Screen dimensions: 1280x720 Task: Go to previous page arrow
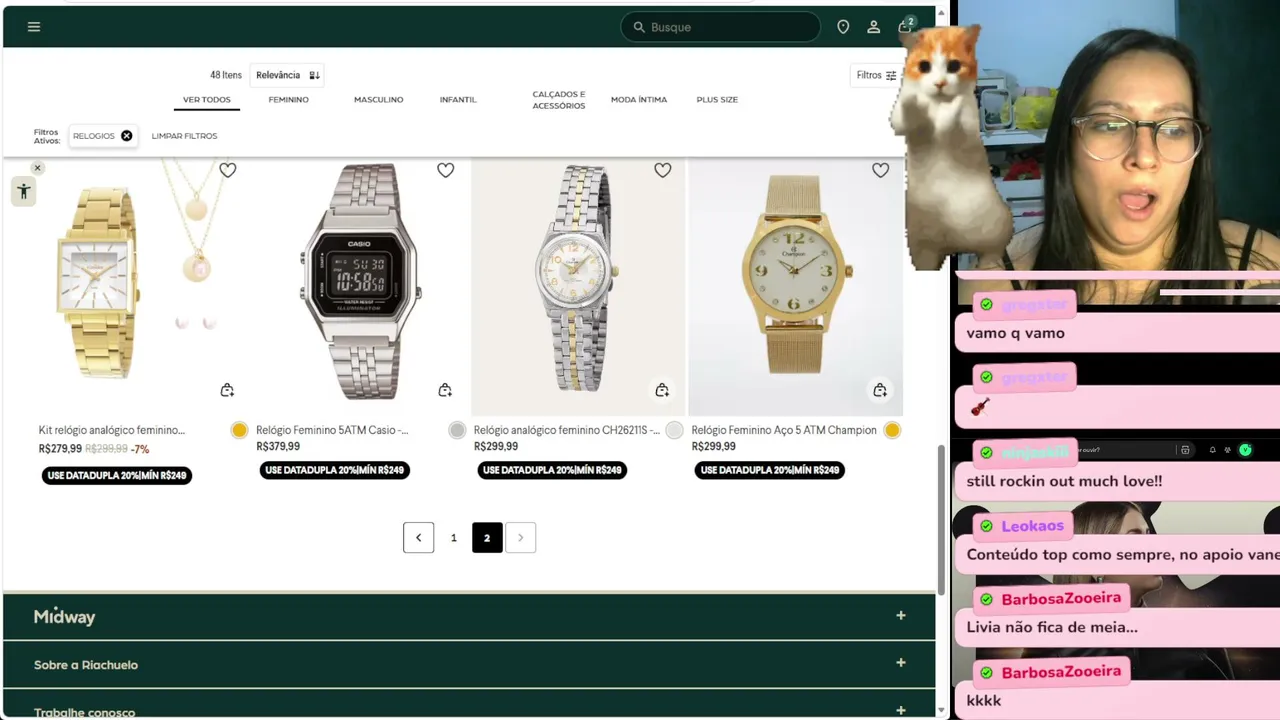pyautogui.click(x=418, y=538)
